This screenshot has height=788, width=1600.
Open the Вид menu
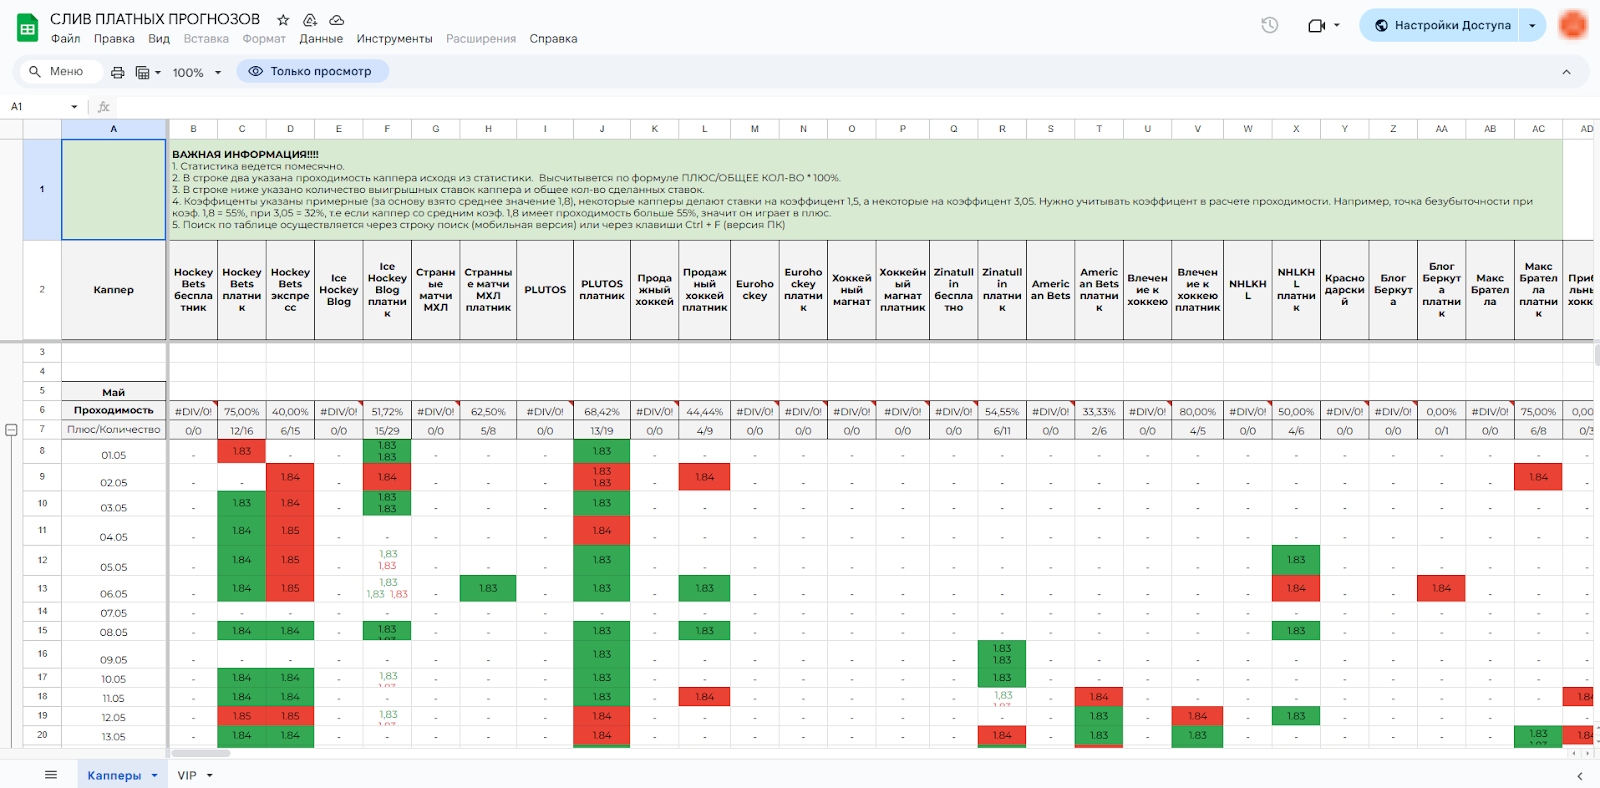point(159,39)
